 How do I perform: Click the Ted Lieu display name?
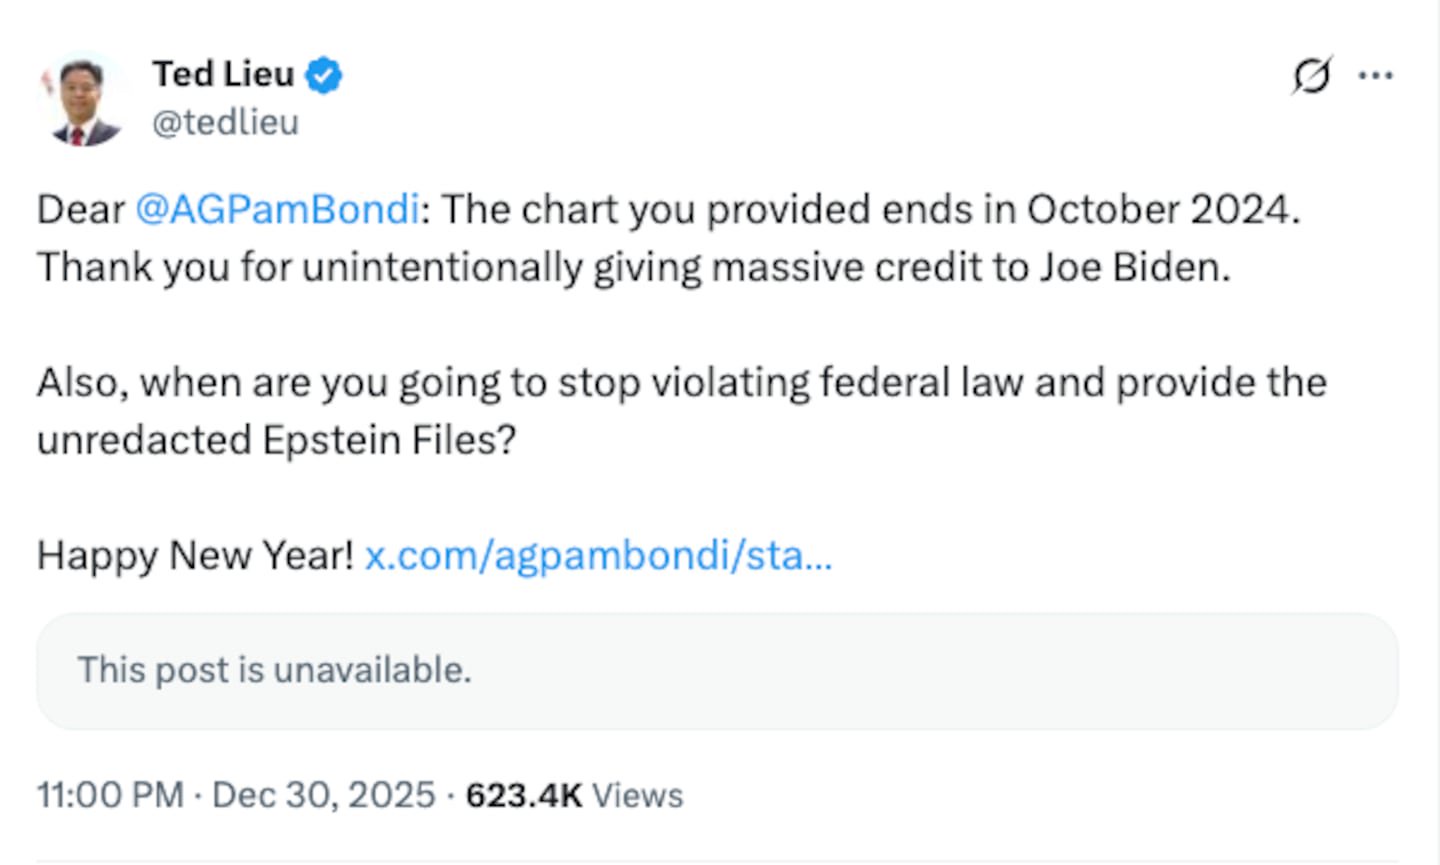click(223, 74)
